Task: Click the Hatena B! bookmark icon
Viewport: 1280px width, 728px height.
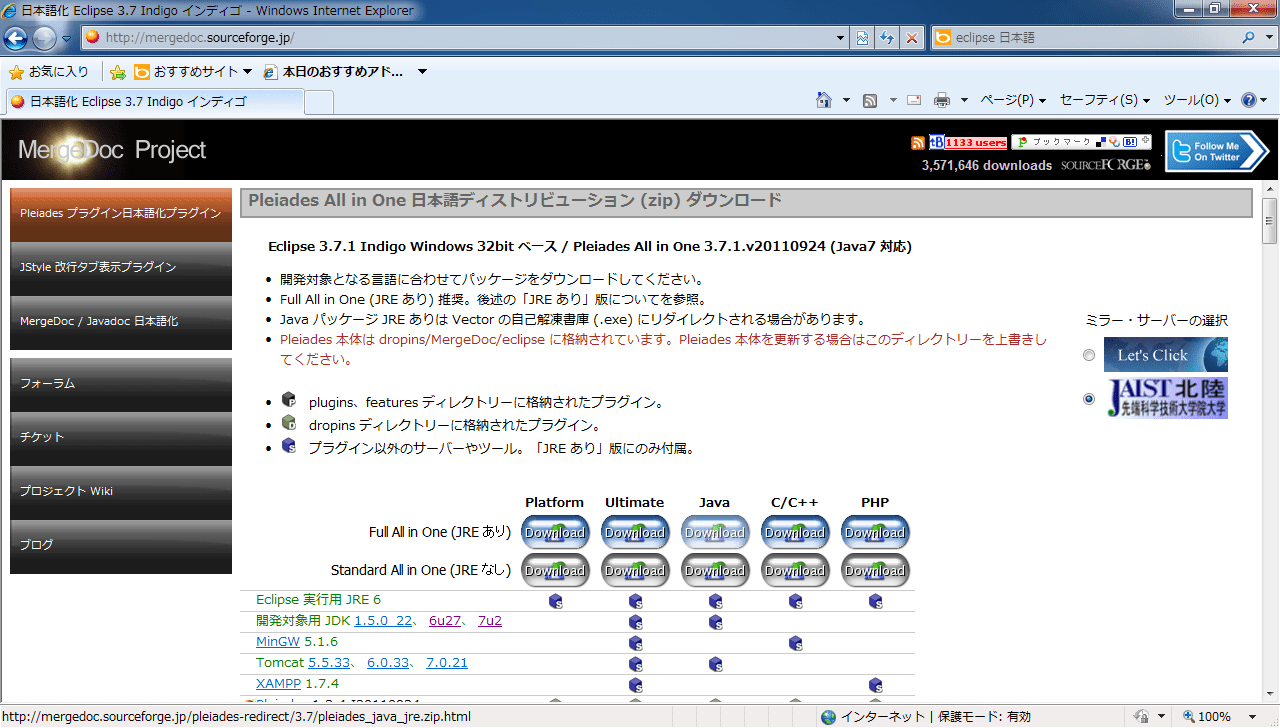Action: click(x=1130, y=142)
